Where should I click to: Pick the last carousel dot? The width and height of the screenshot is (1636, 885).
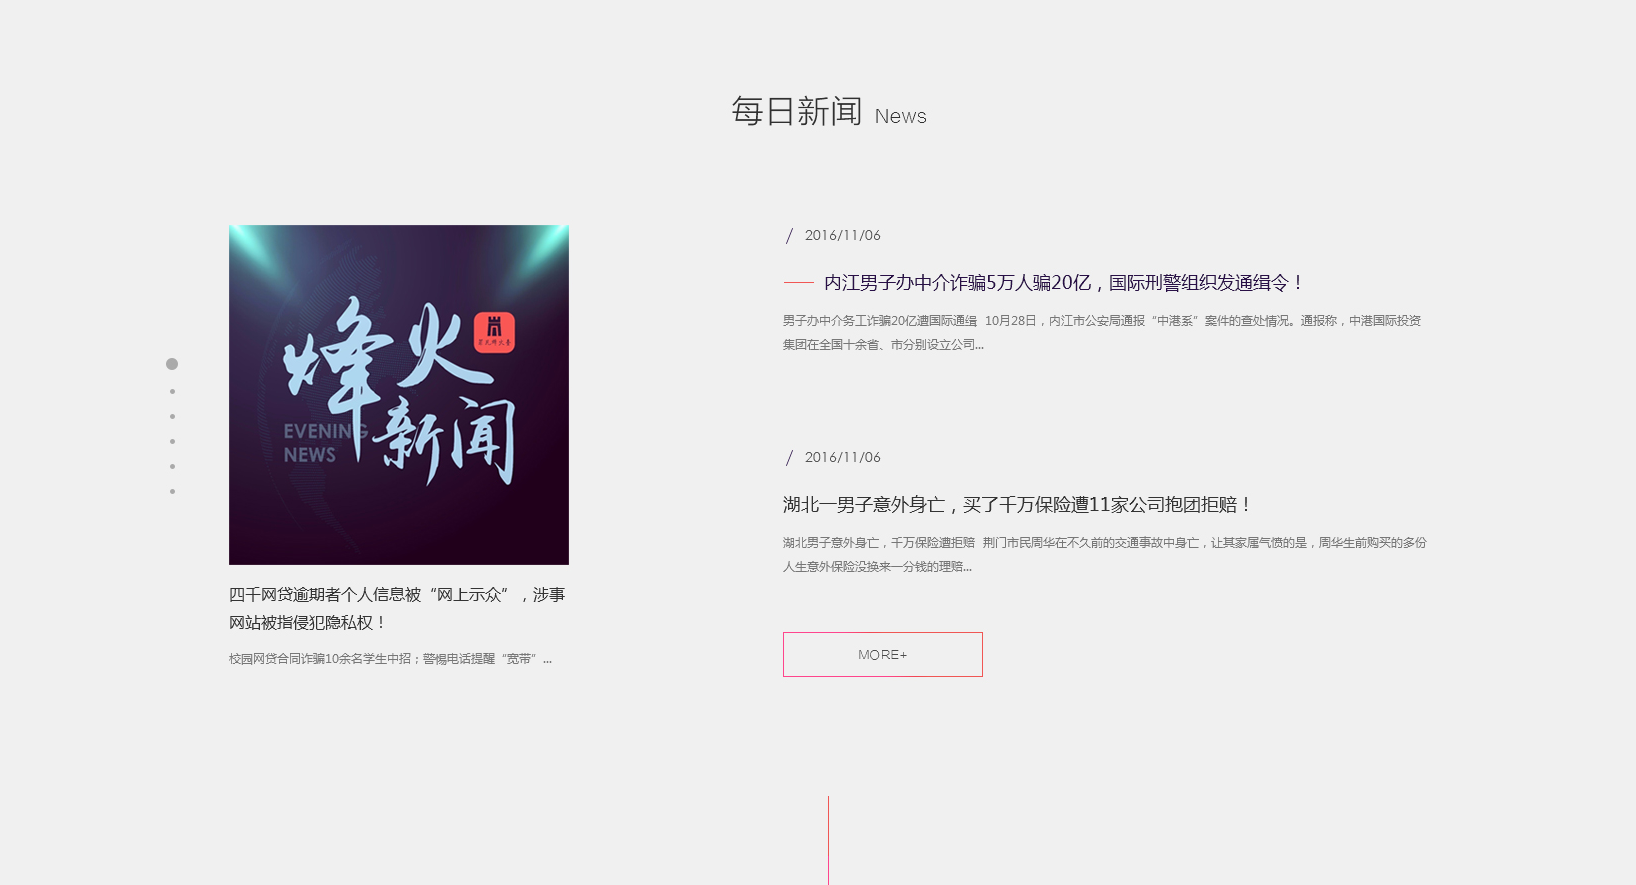173,492
